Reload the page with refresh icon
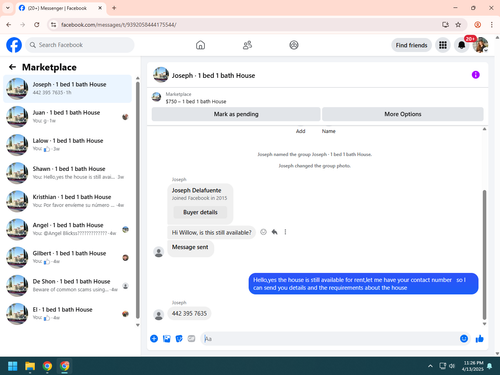This screenshot has height=375, width=500. [37, 25]
